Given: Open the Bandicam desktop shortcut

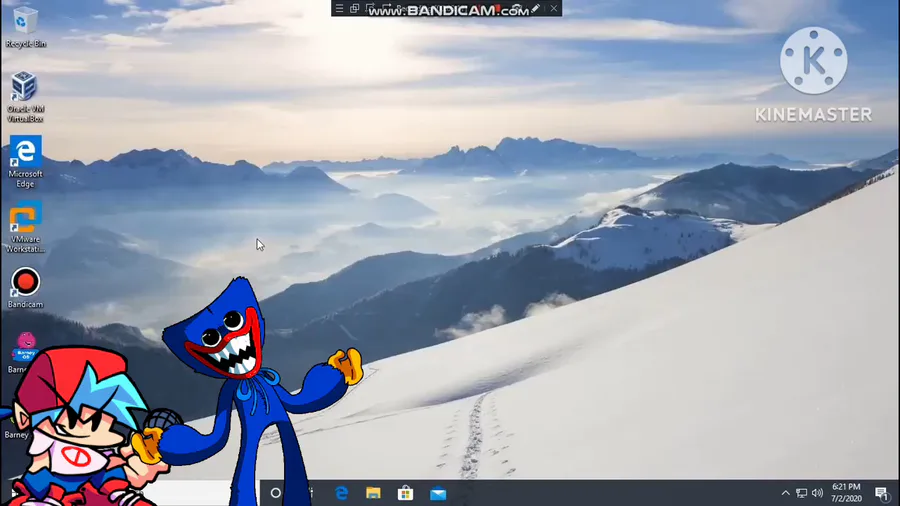Looking at the screenshot, I should 25,288.
